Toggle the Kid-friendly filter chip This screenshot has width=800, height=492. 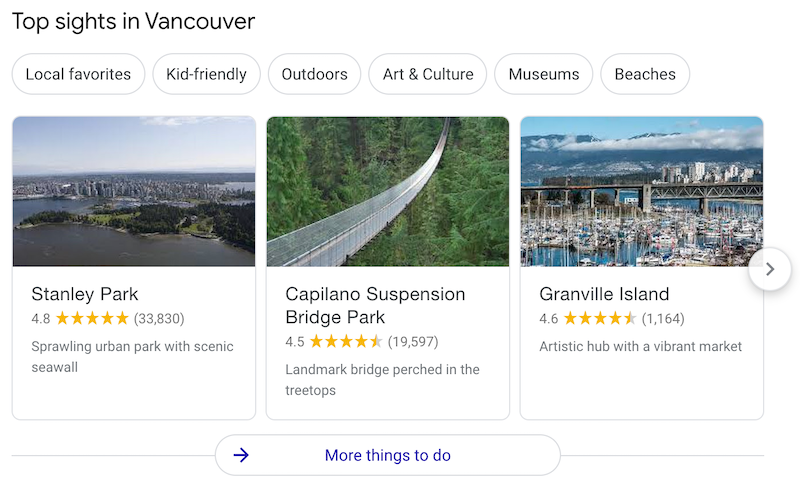[x=206, y=74]
